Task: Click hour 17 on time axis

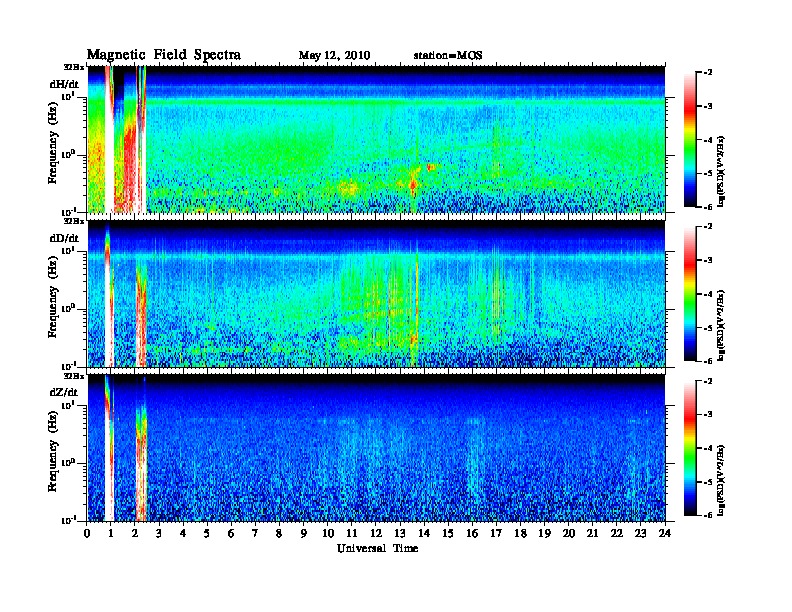Action: click(496, 533)
